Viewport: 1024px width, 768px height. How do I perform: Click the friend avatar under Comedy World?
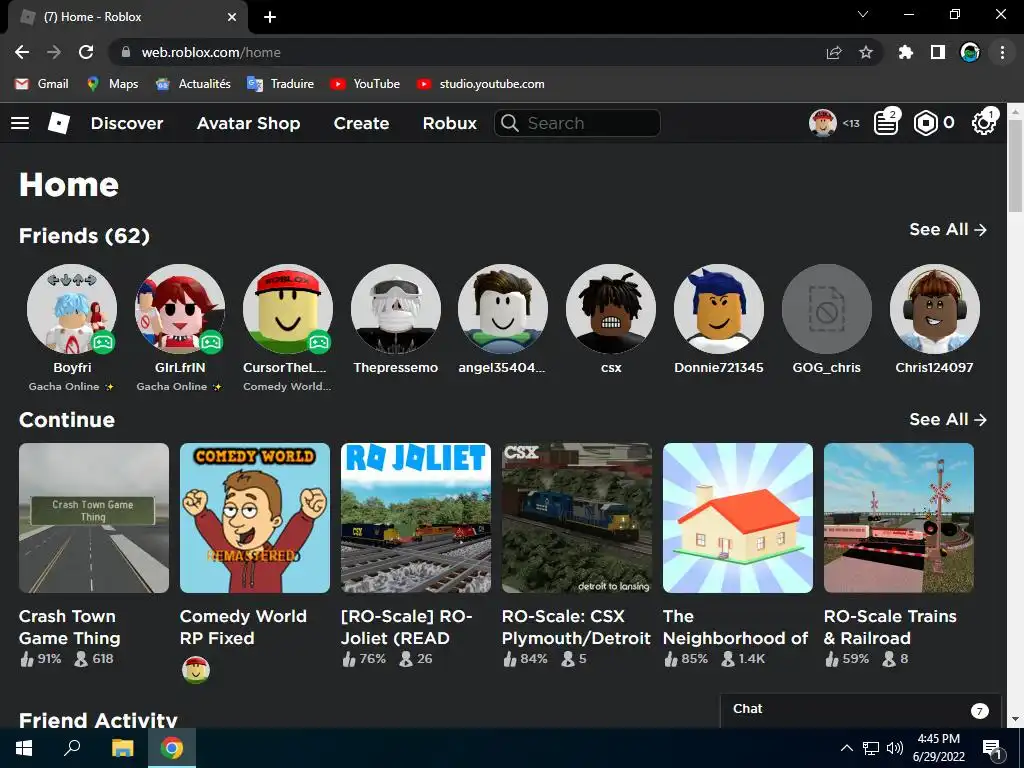(195, 670)
